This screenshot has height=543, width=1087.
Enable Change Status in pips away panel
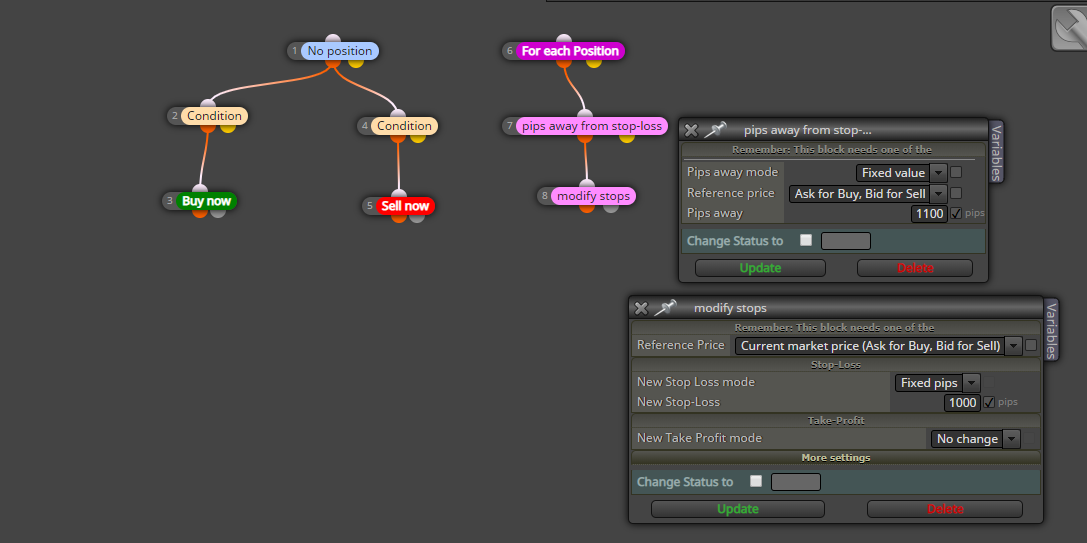point(806,240)
